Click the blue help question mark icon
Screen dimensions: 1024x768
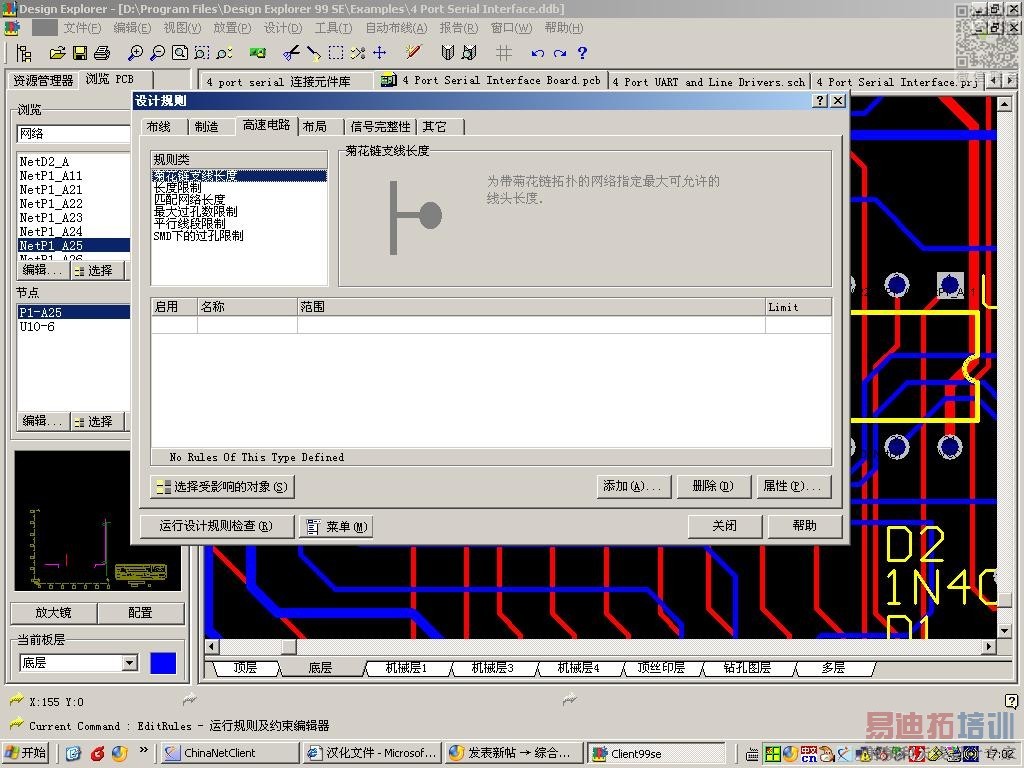(x=582, y=53)
